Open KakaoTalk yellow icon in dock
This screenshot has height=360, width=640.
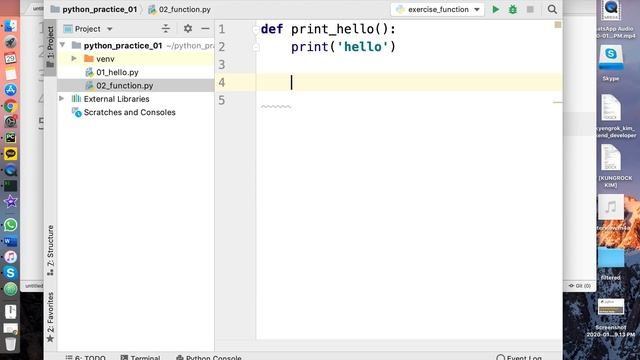(x=10, y=154)
